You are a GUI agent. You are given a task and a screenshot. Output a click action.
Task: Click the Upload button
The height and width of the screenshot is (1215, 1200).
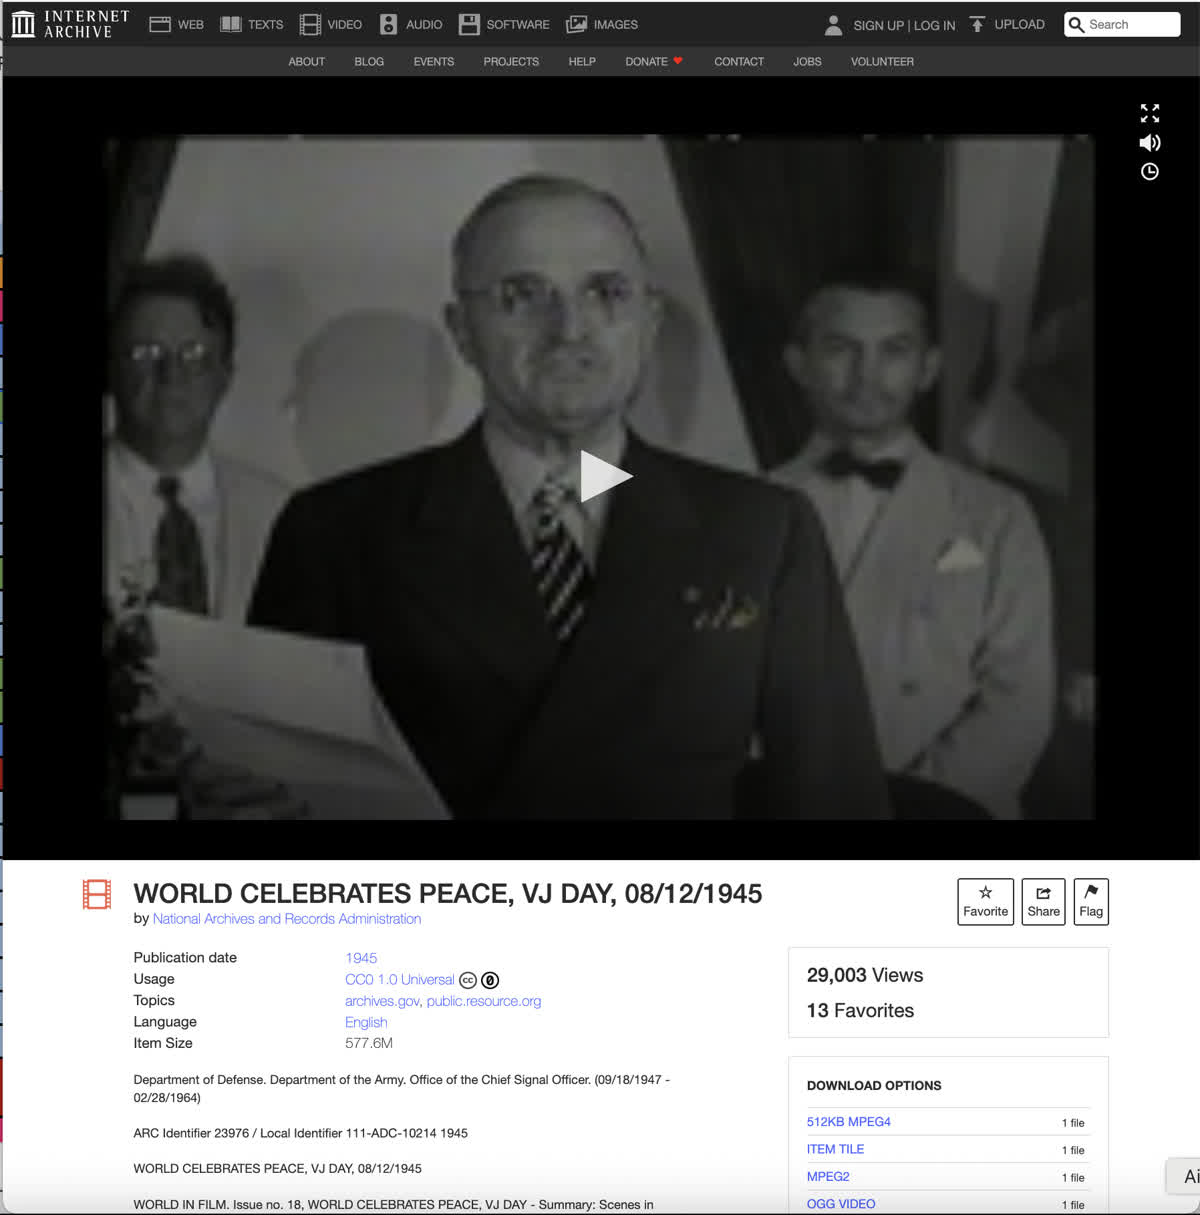click(x=1007, y=24)
